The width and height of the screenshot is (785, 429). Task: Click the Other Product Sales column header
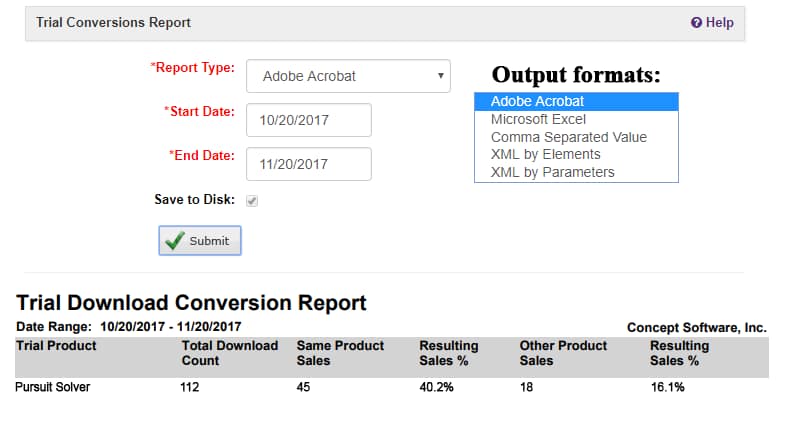pos(563,353)
